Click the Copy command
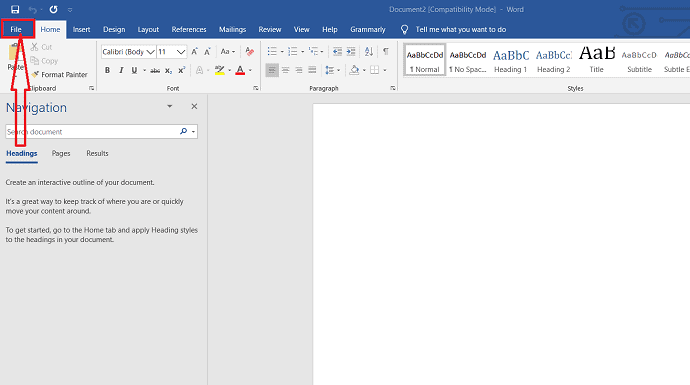Screen dimensions: 690x385 tap(44, 61)
